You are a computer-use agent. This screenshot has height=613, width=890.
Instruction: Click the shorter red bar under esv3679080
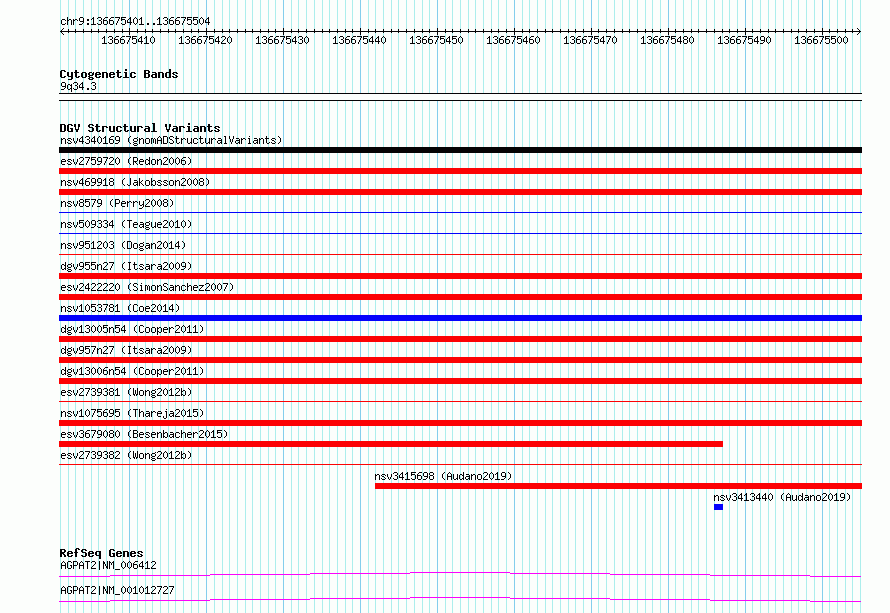click(391, 444)
